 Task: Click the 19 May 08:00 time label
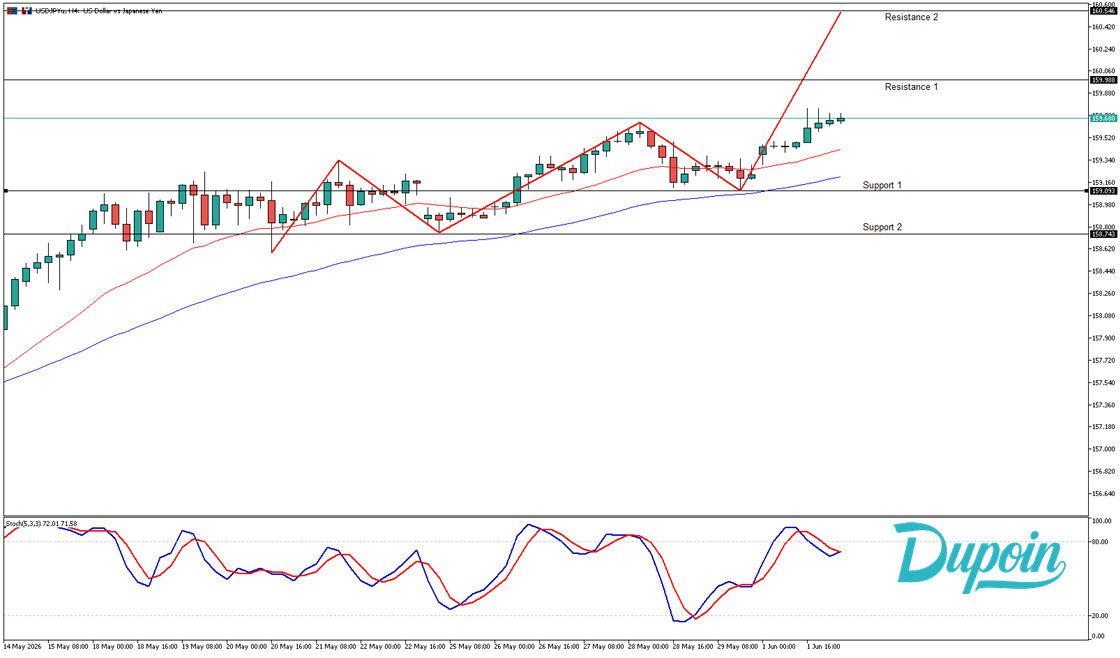202,647
